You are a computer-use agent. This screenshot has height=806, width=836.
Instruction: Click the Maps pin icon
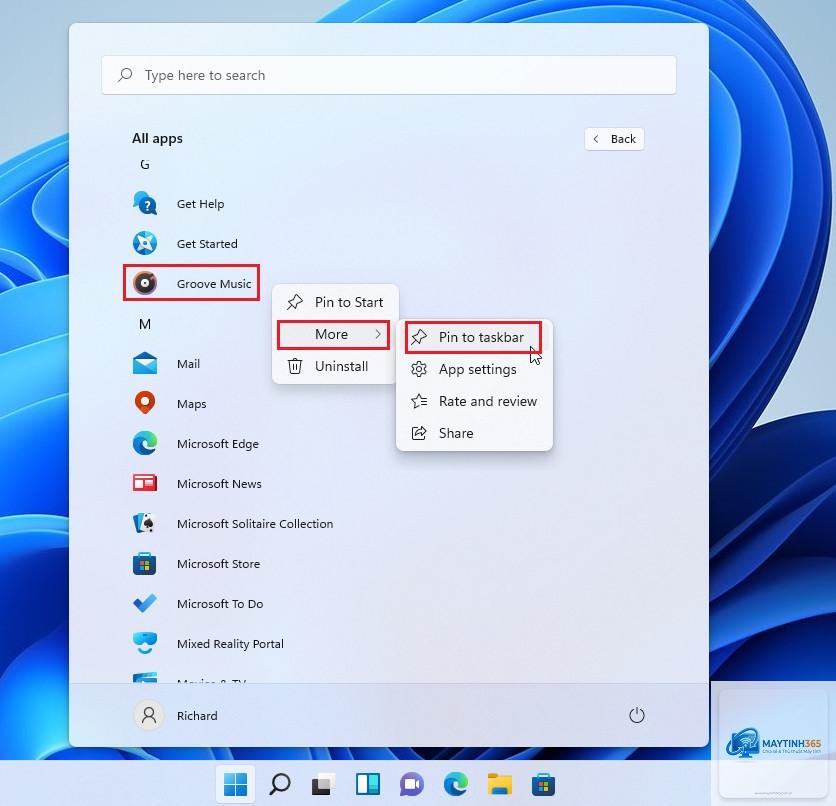click(145, 403)
